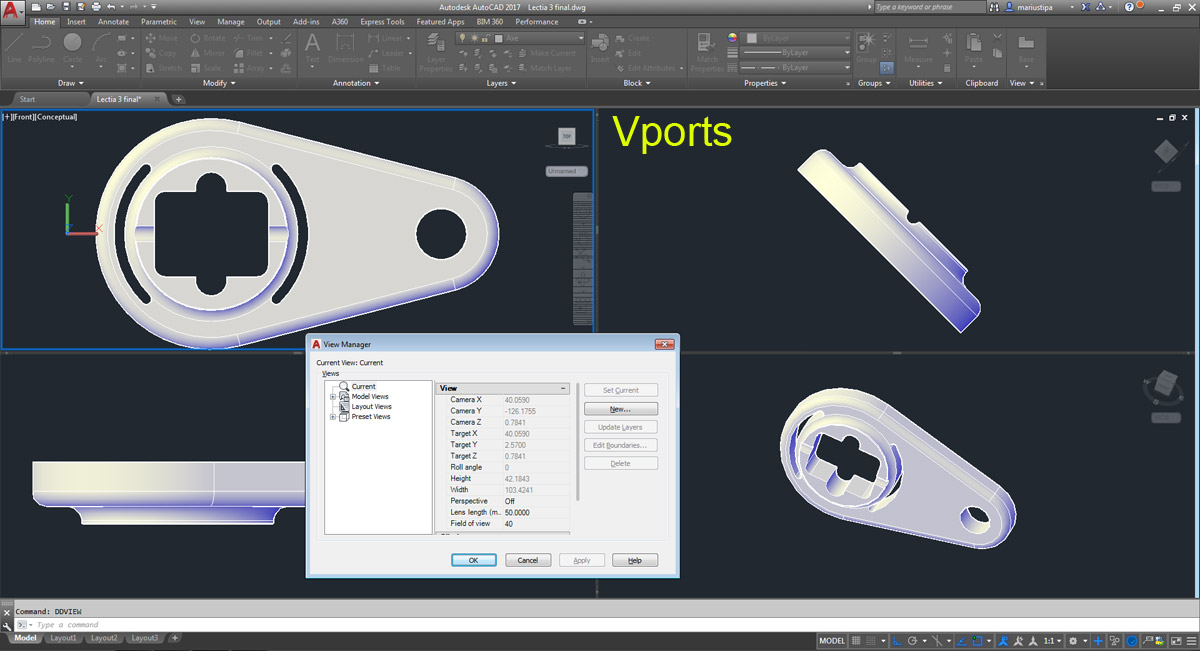
Task: Click the ViewCube in the front viewport
Action: (567, 137)
